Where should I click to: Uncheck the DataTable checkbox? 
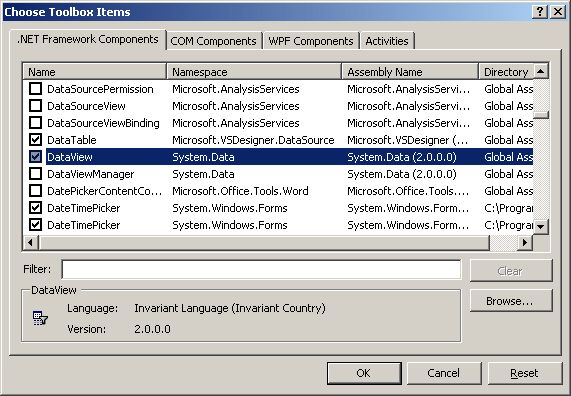35,140
